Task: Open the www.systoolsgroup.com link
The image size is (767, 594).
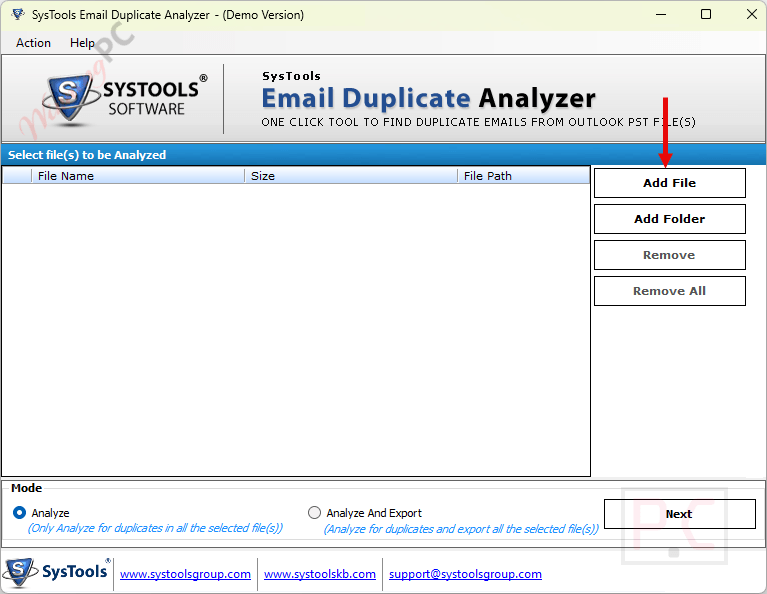Action: [185, 574]
